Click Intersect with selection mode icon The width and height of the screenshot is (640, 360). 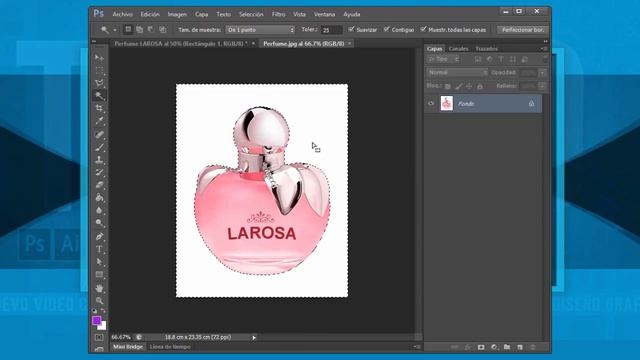click(162, 29)
